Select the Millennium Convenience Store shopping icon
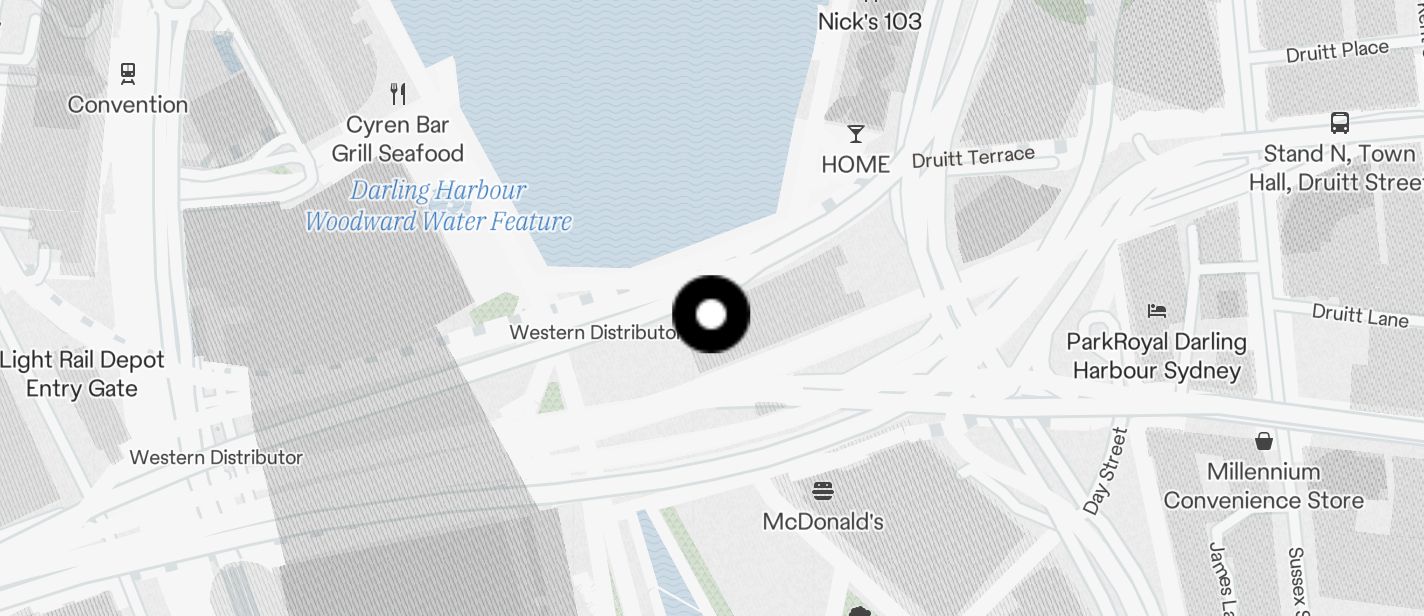 point(1264,440)
